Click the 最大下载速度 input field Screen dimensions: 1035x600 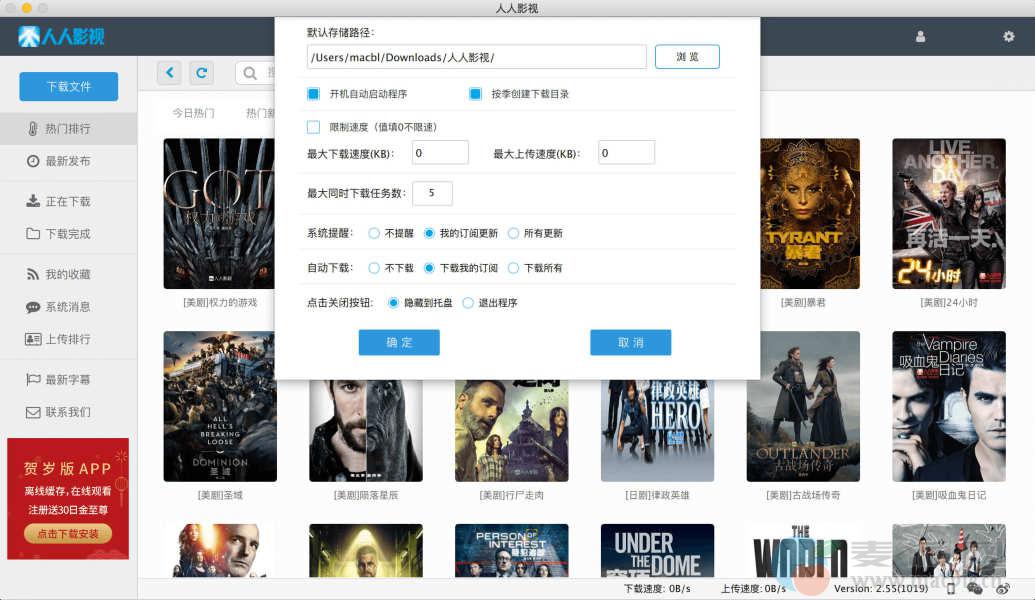pyautogui.click(x=440, y=153)
